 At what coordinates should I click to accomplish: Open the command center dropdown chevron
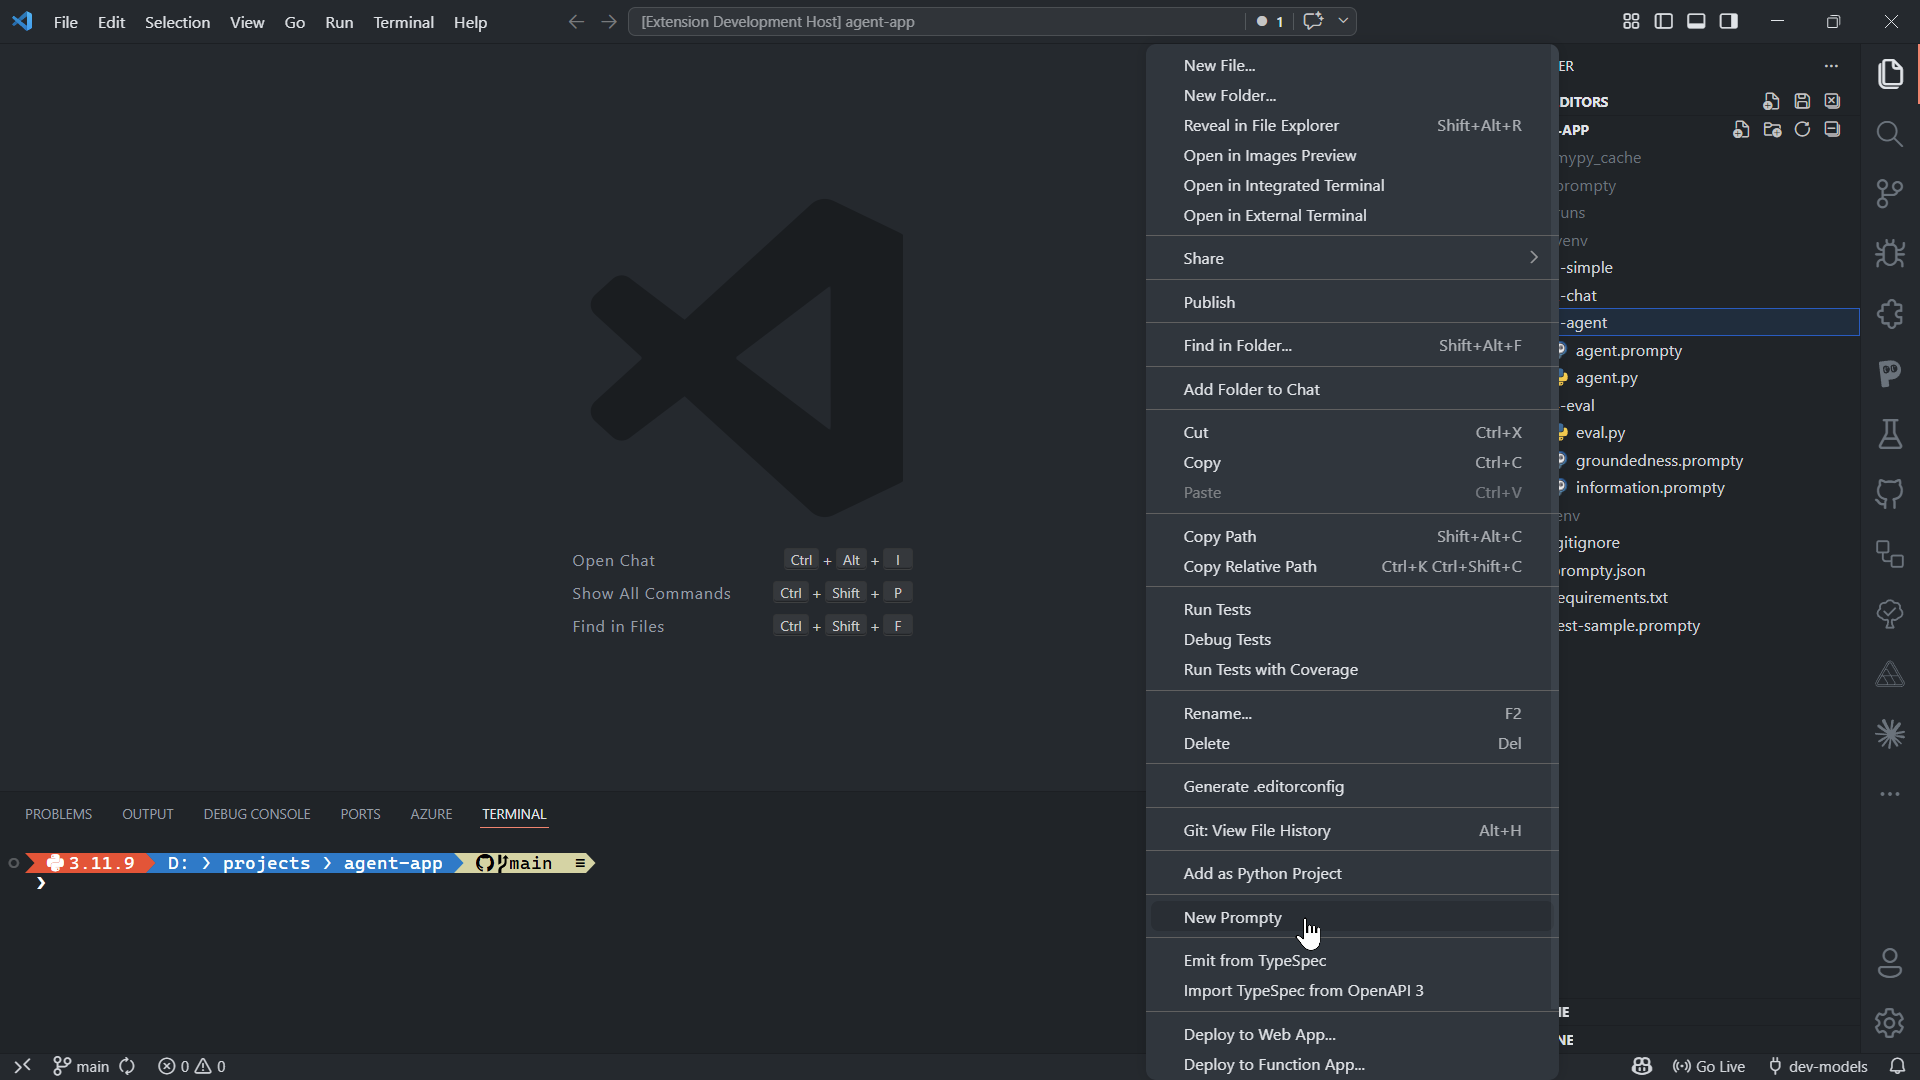tap(1344, 20)
